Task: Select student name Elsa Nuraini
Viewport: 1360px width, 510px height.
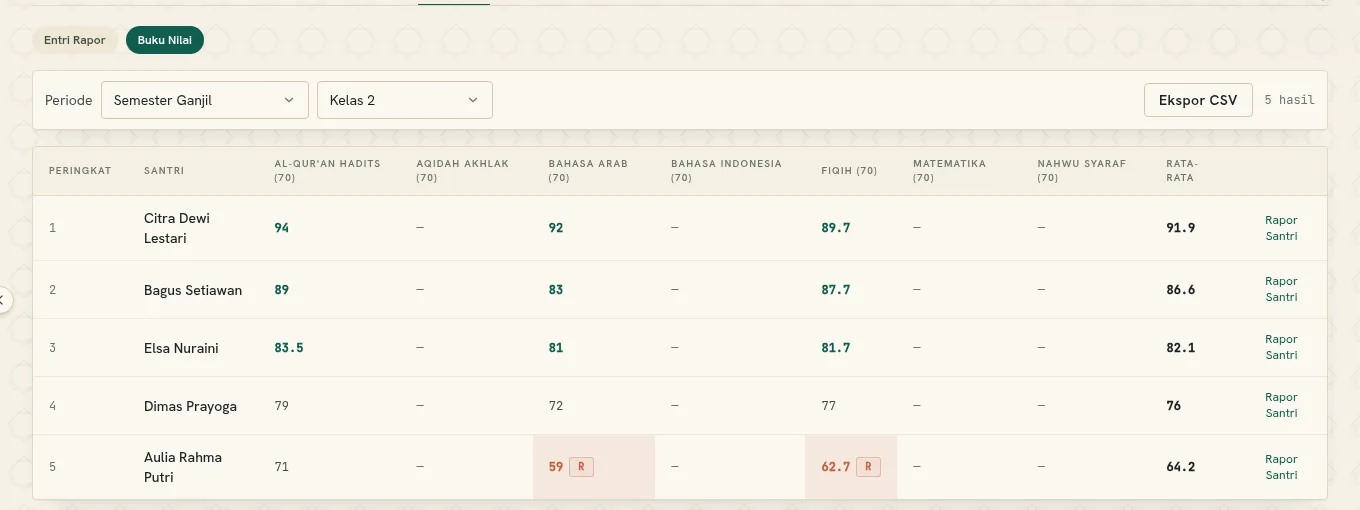Action: tap(181, 348)
